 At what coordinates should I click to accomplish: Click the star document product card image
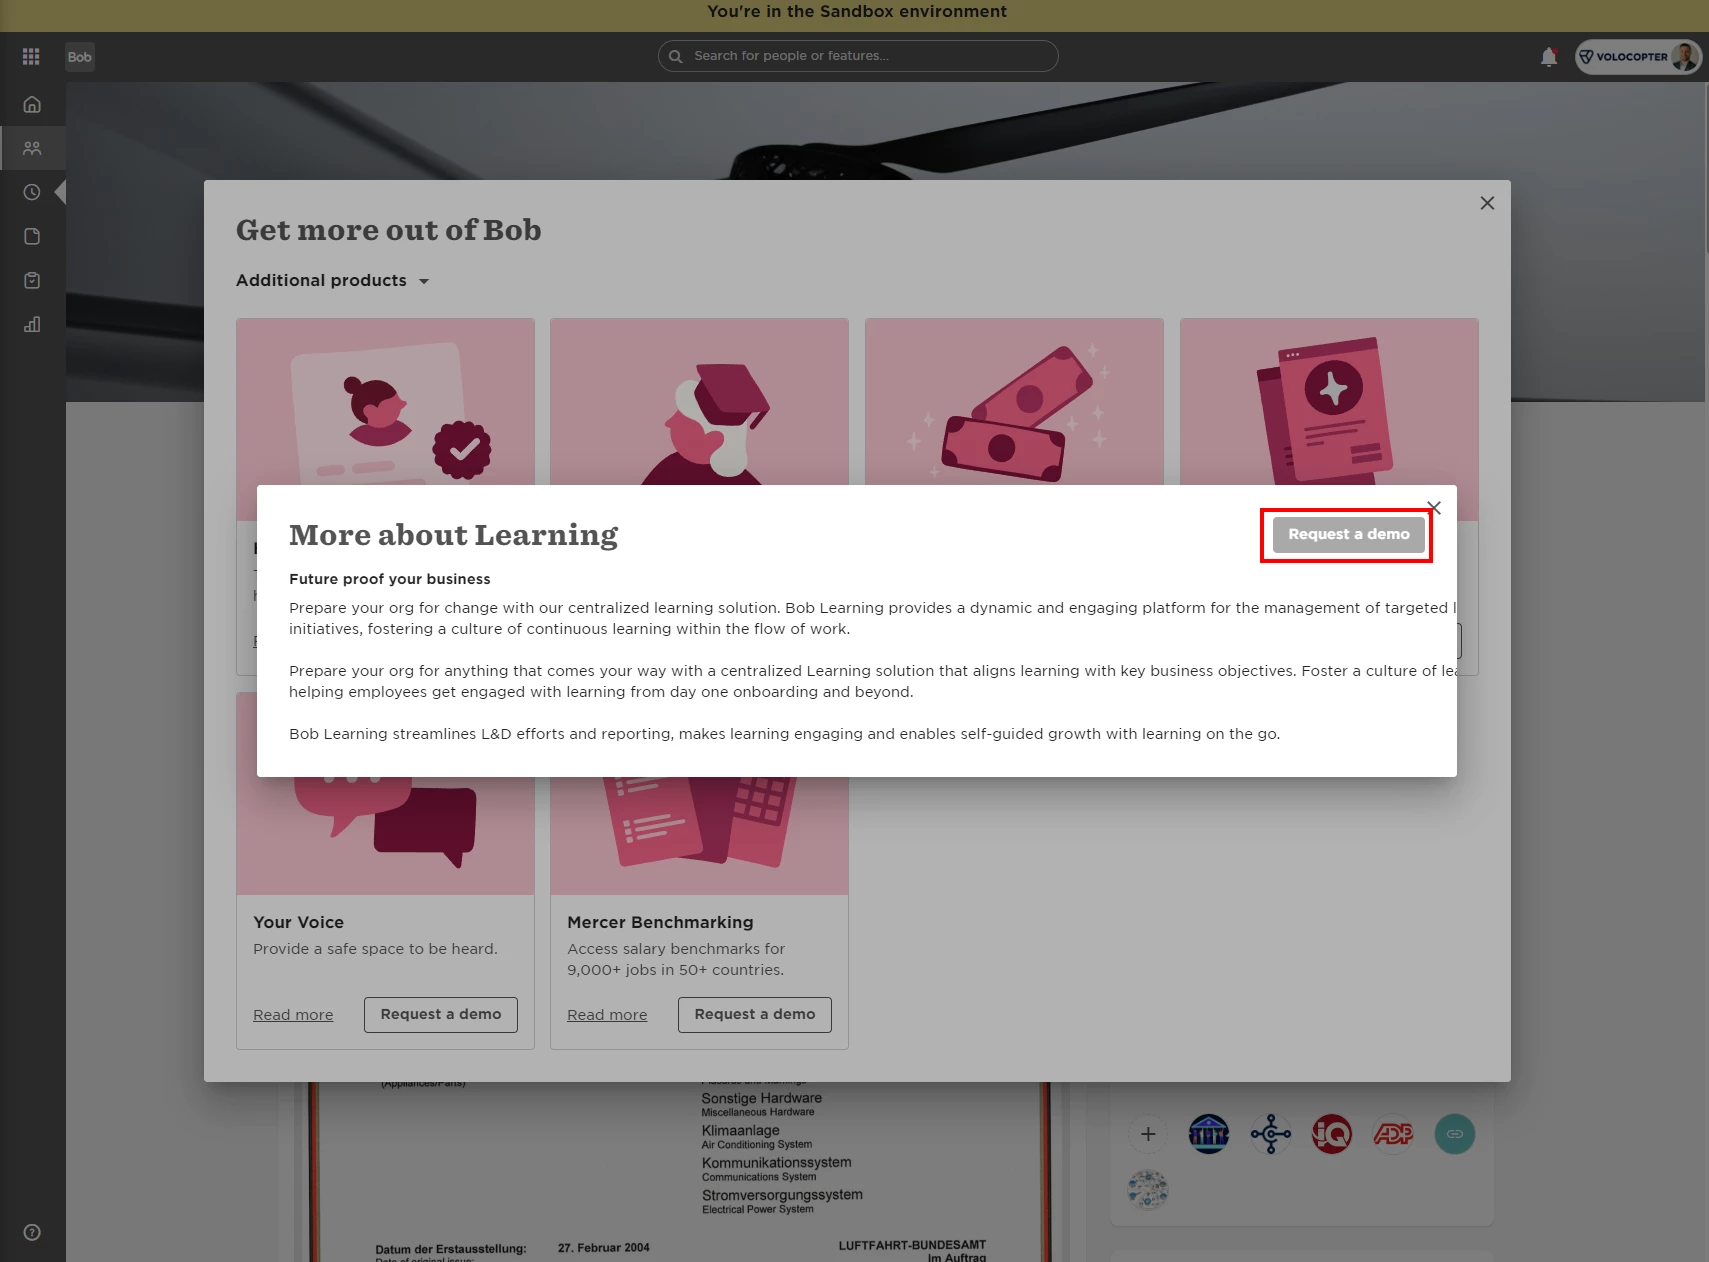pyautogui.click(x=1329, y=402)
